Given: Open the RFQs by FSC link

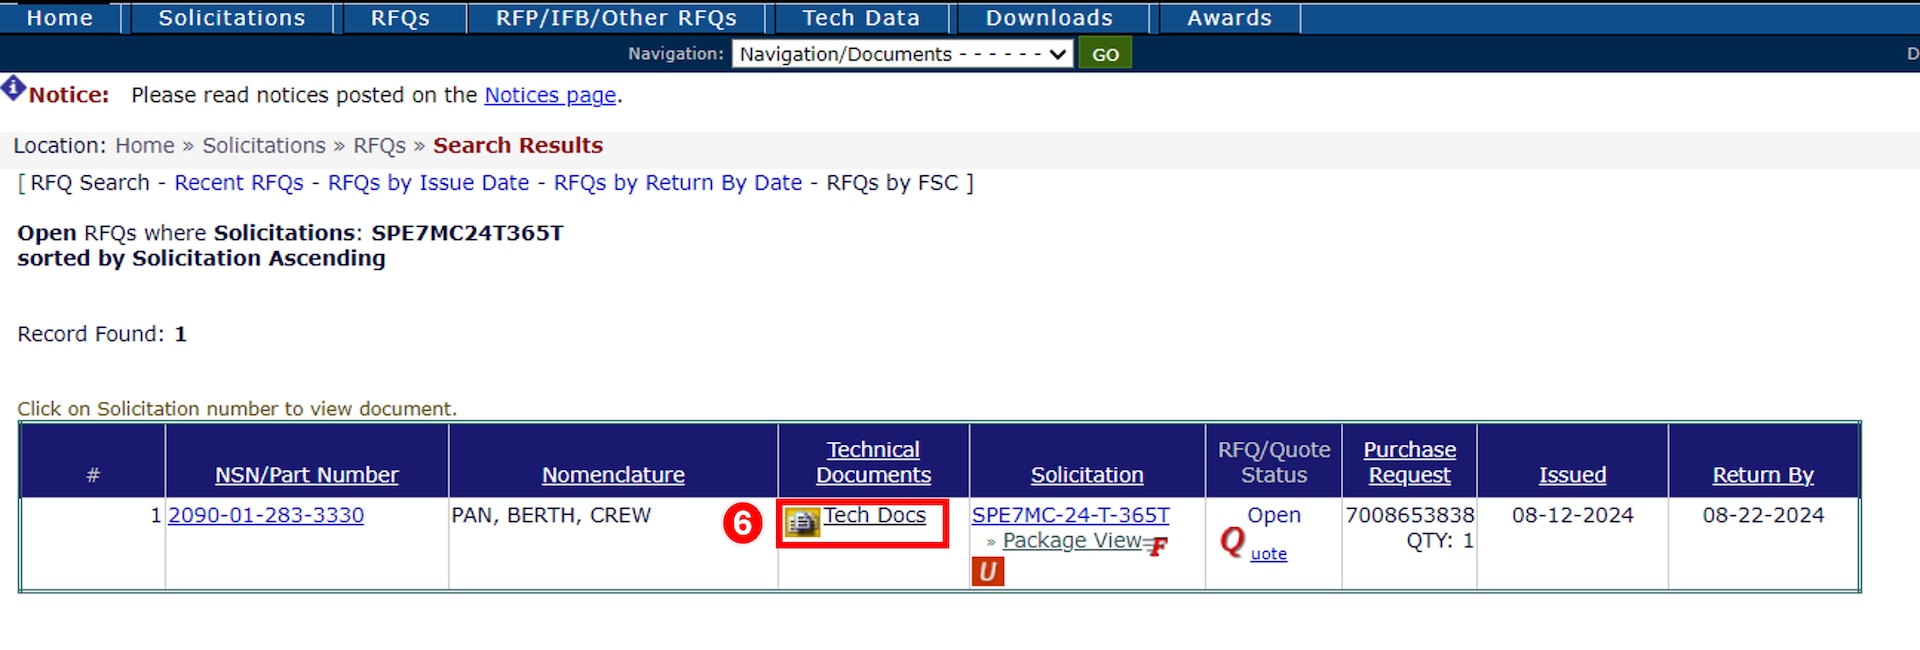Looking at the screenshot, I should (x=892, y=183).
